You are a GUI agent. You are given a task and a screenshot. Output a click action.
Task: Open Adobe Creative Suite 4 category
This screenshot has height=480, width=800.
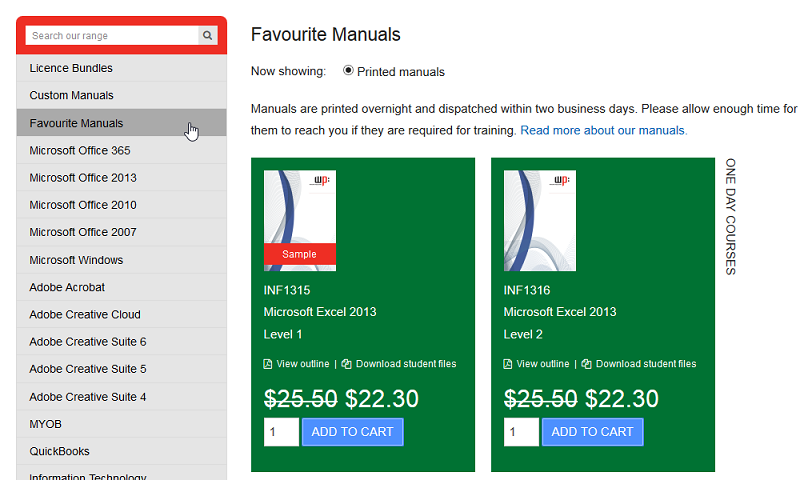point(121,396)
